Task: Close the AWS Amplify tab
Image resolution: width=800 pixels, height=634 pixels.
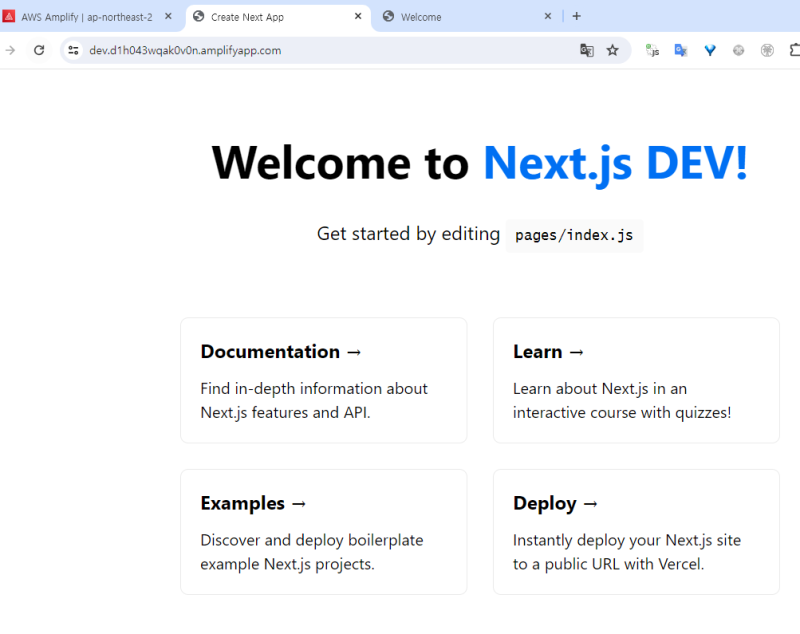Action: (x=168, y=17)
